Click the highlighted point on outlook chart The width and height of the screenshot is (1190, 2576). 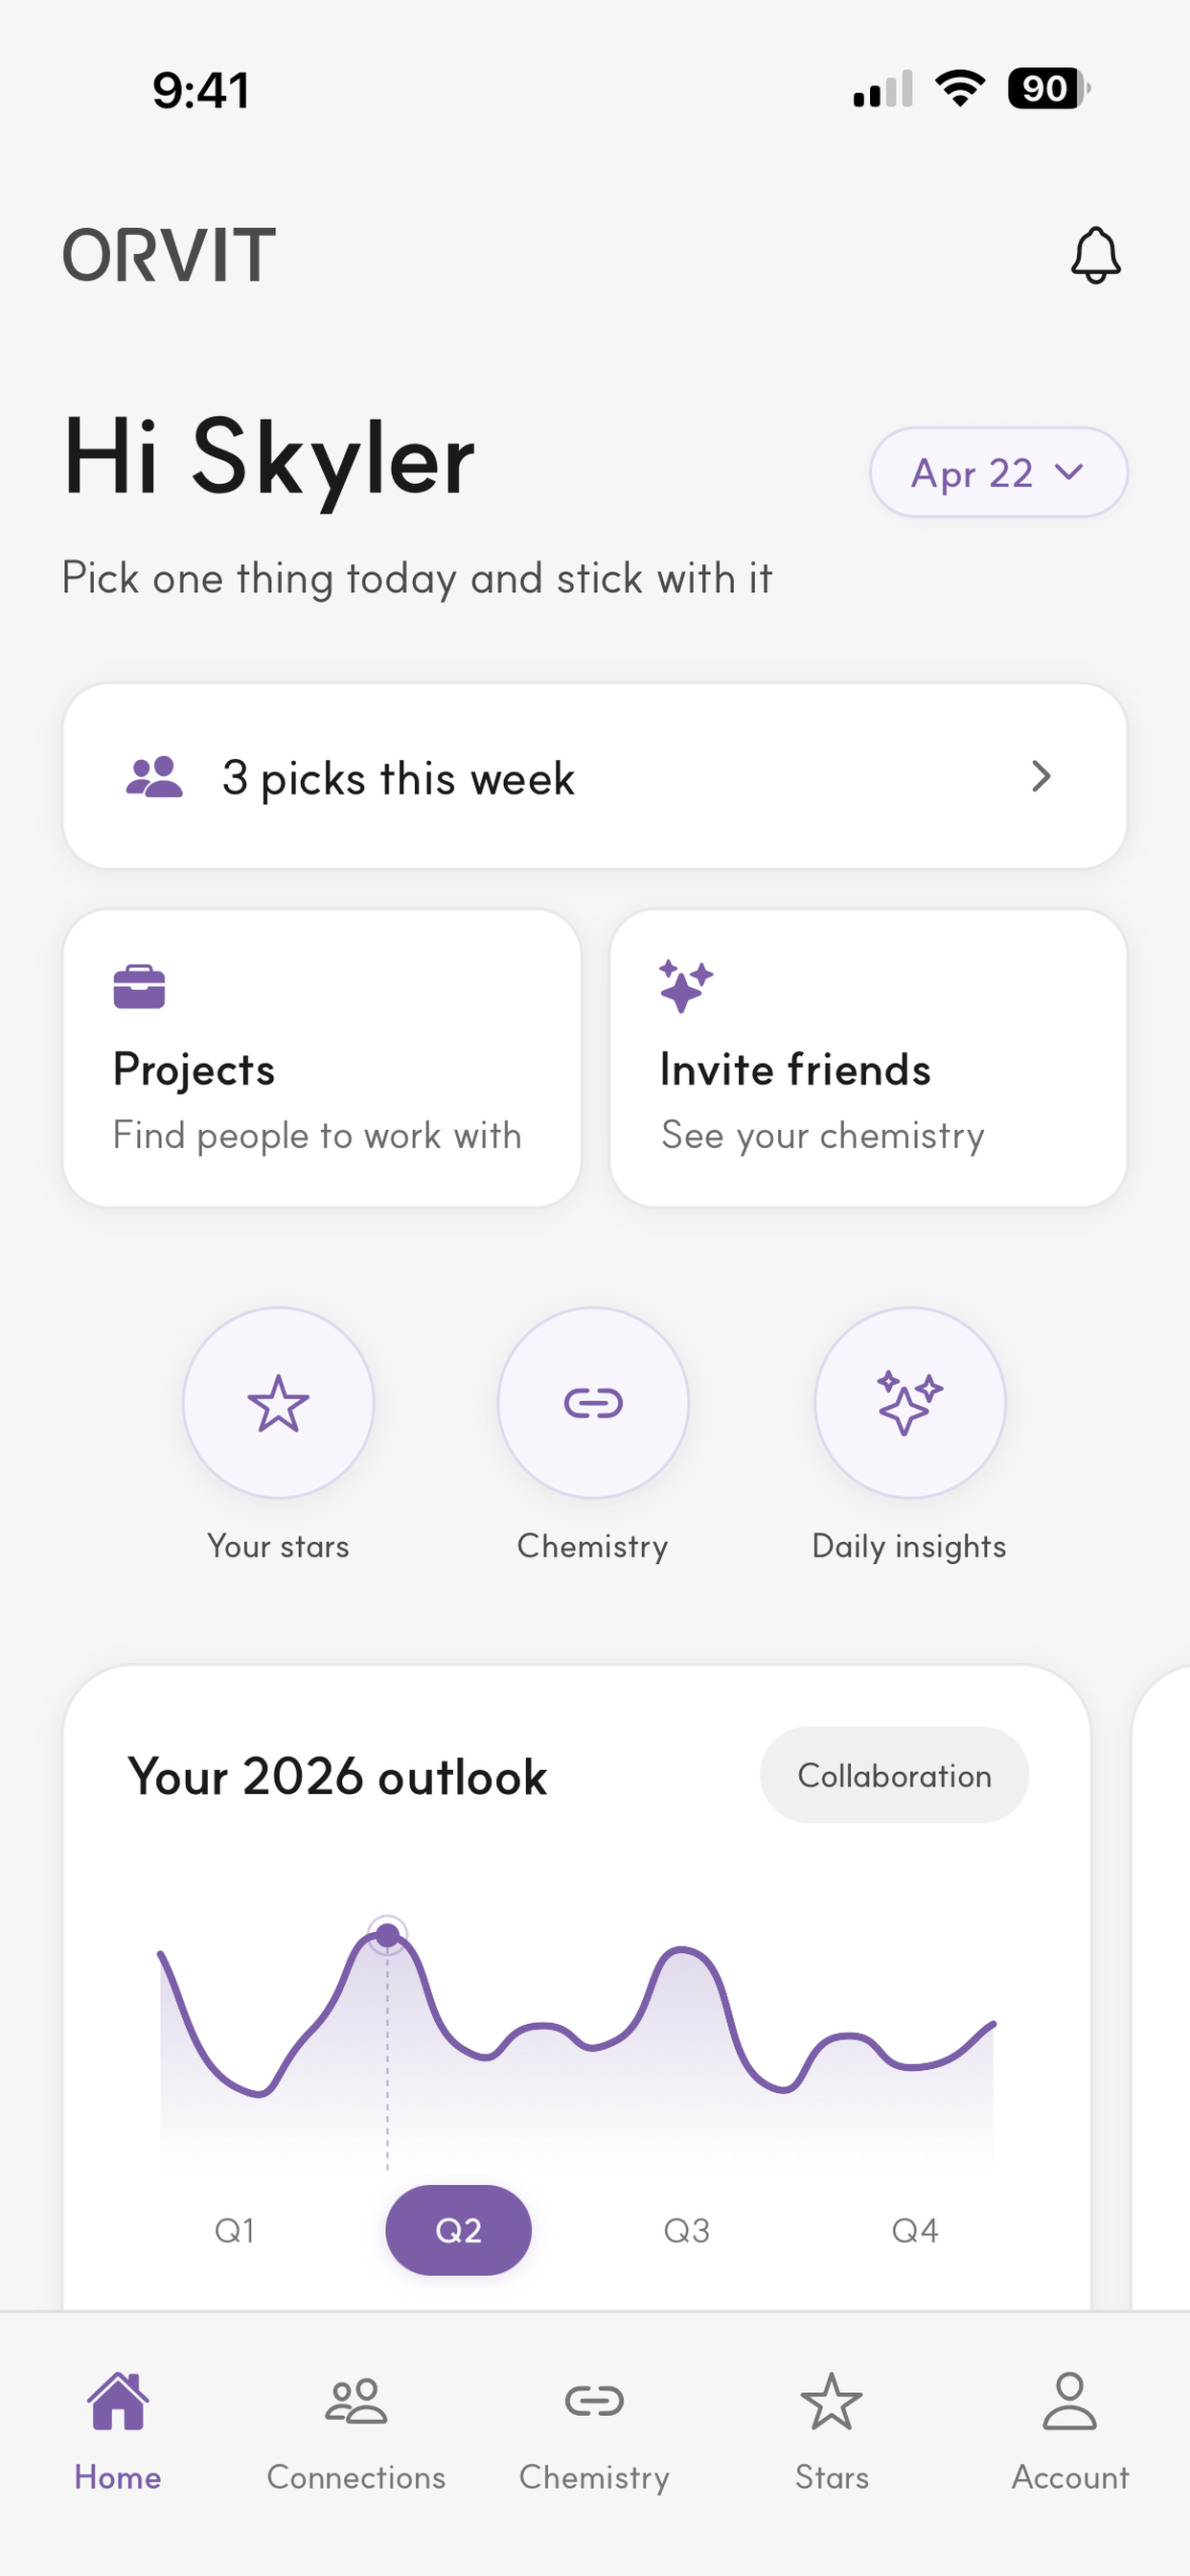(387, 1935)
